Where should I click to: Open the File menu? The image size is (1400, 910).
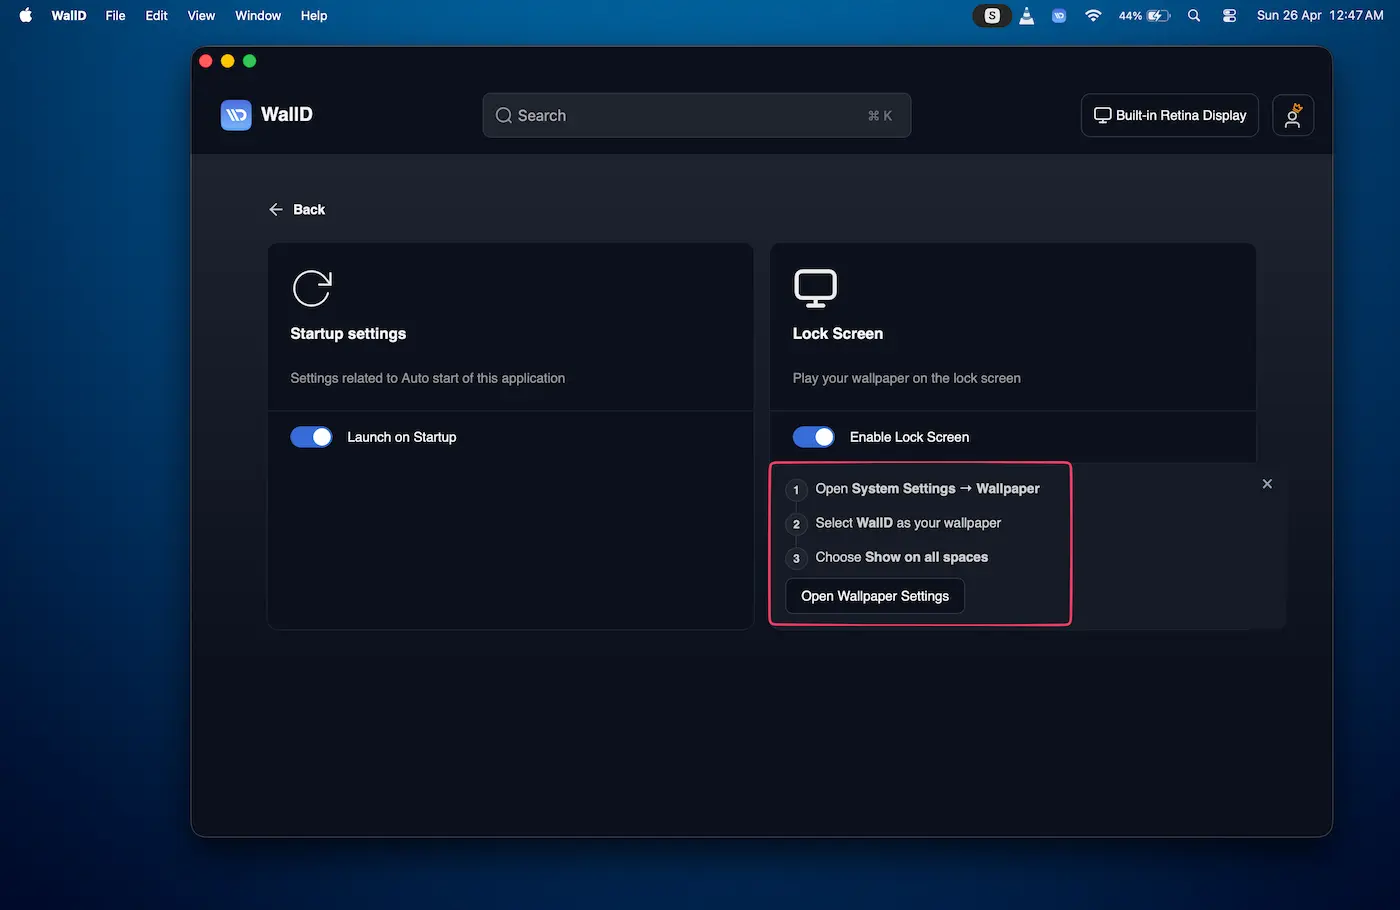(115, 16)
